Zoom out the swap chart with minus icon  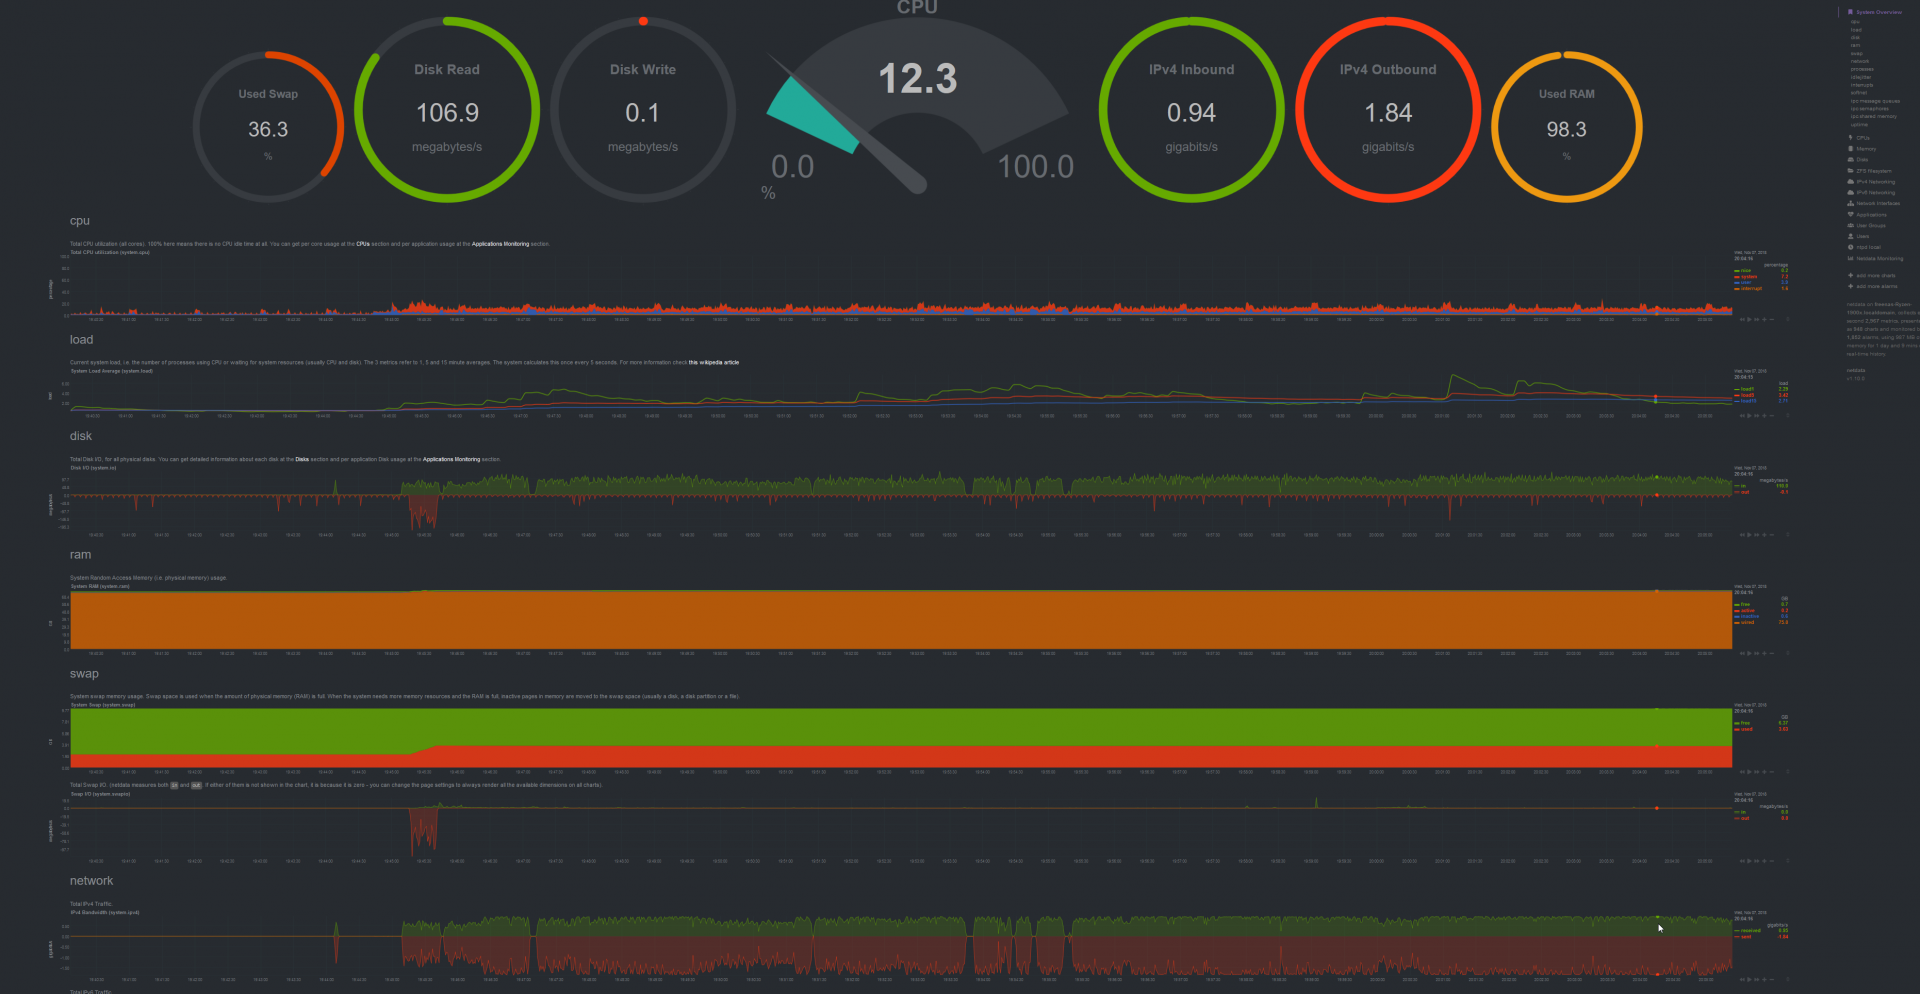pos(1772,772)
